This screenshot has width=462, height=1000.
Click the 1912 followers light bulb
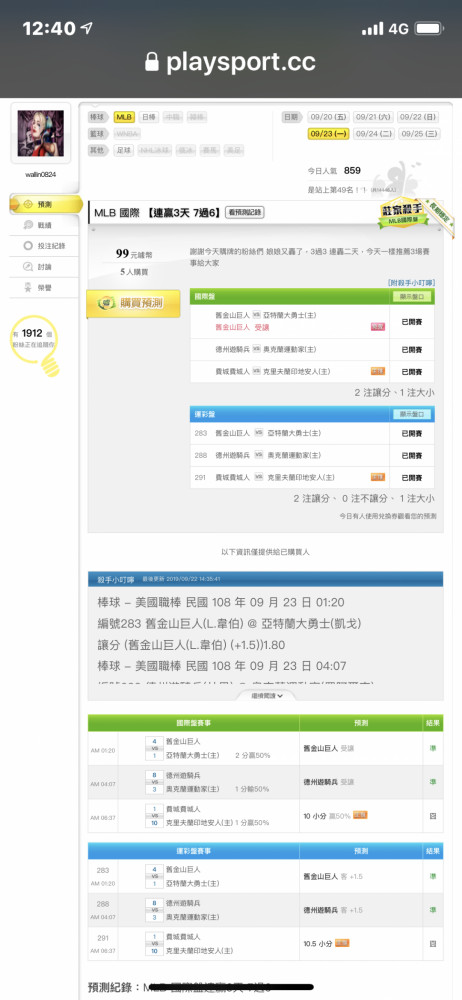coord(37,344)
